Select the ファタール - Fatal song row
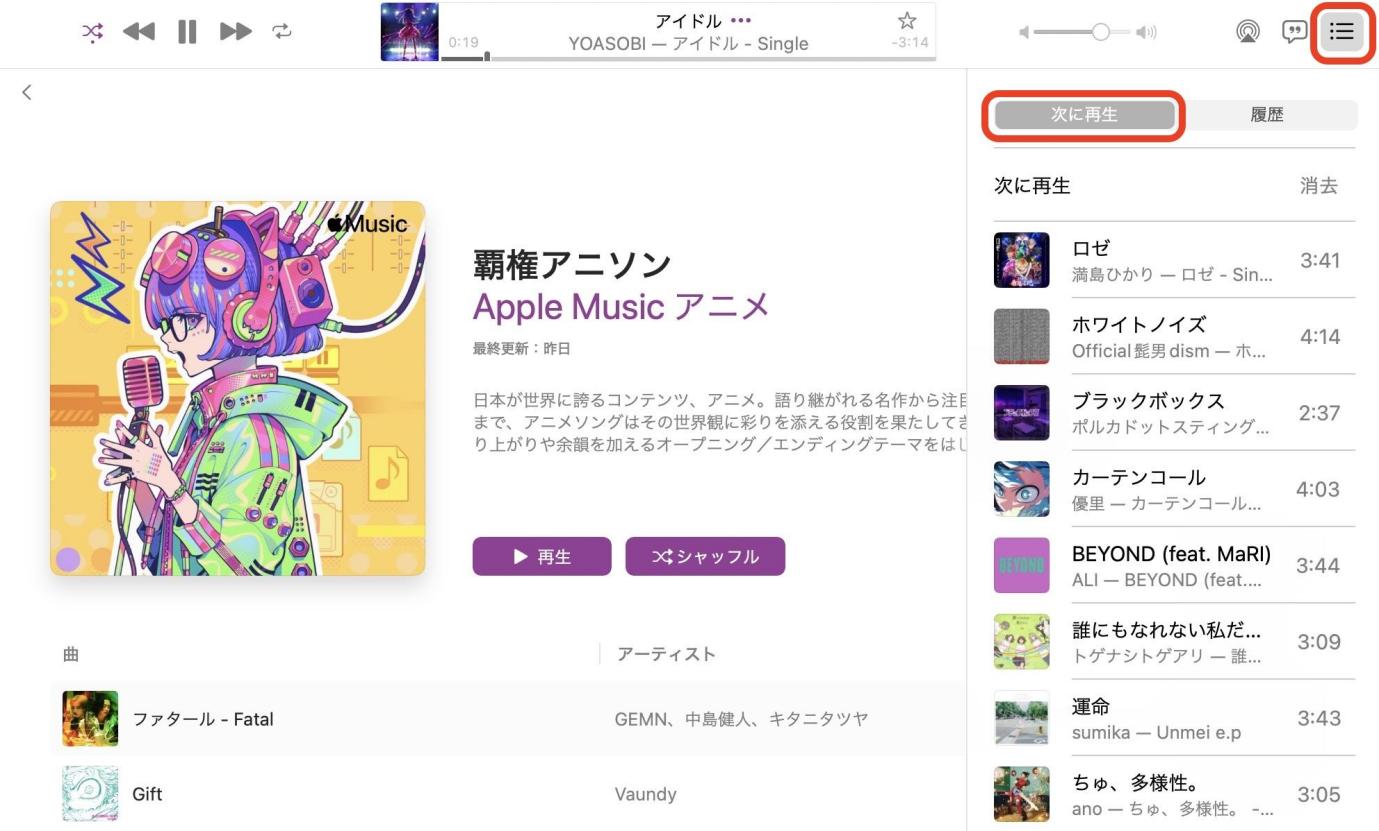 tap(508, 719)
